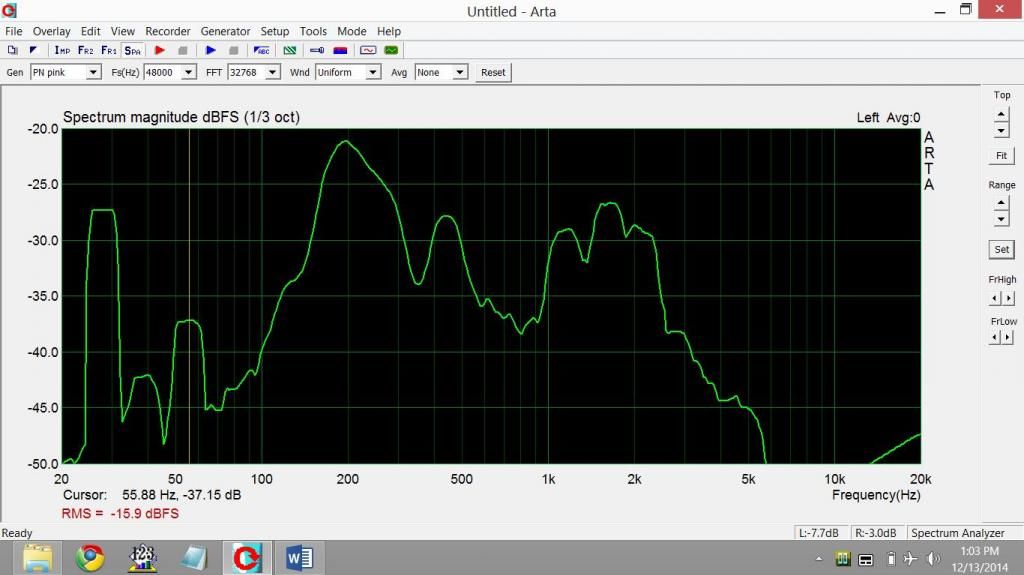Click the Fit button
Image resolution: width=1024 pixels, height=575 pixels.
(1001, 156)
